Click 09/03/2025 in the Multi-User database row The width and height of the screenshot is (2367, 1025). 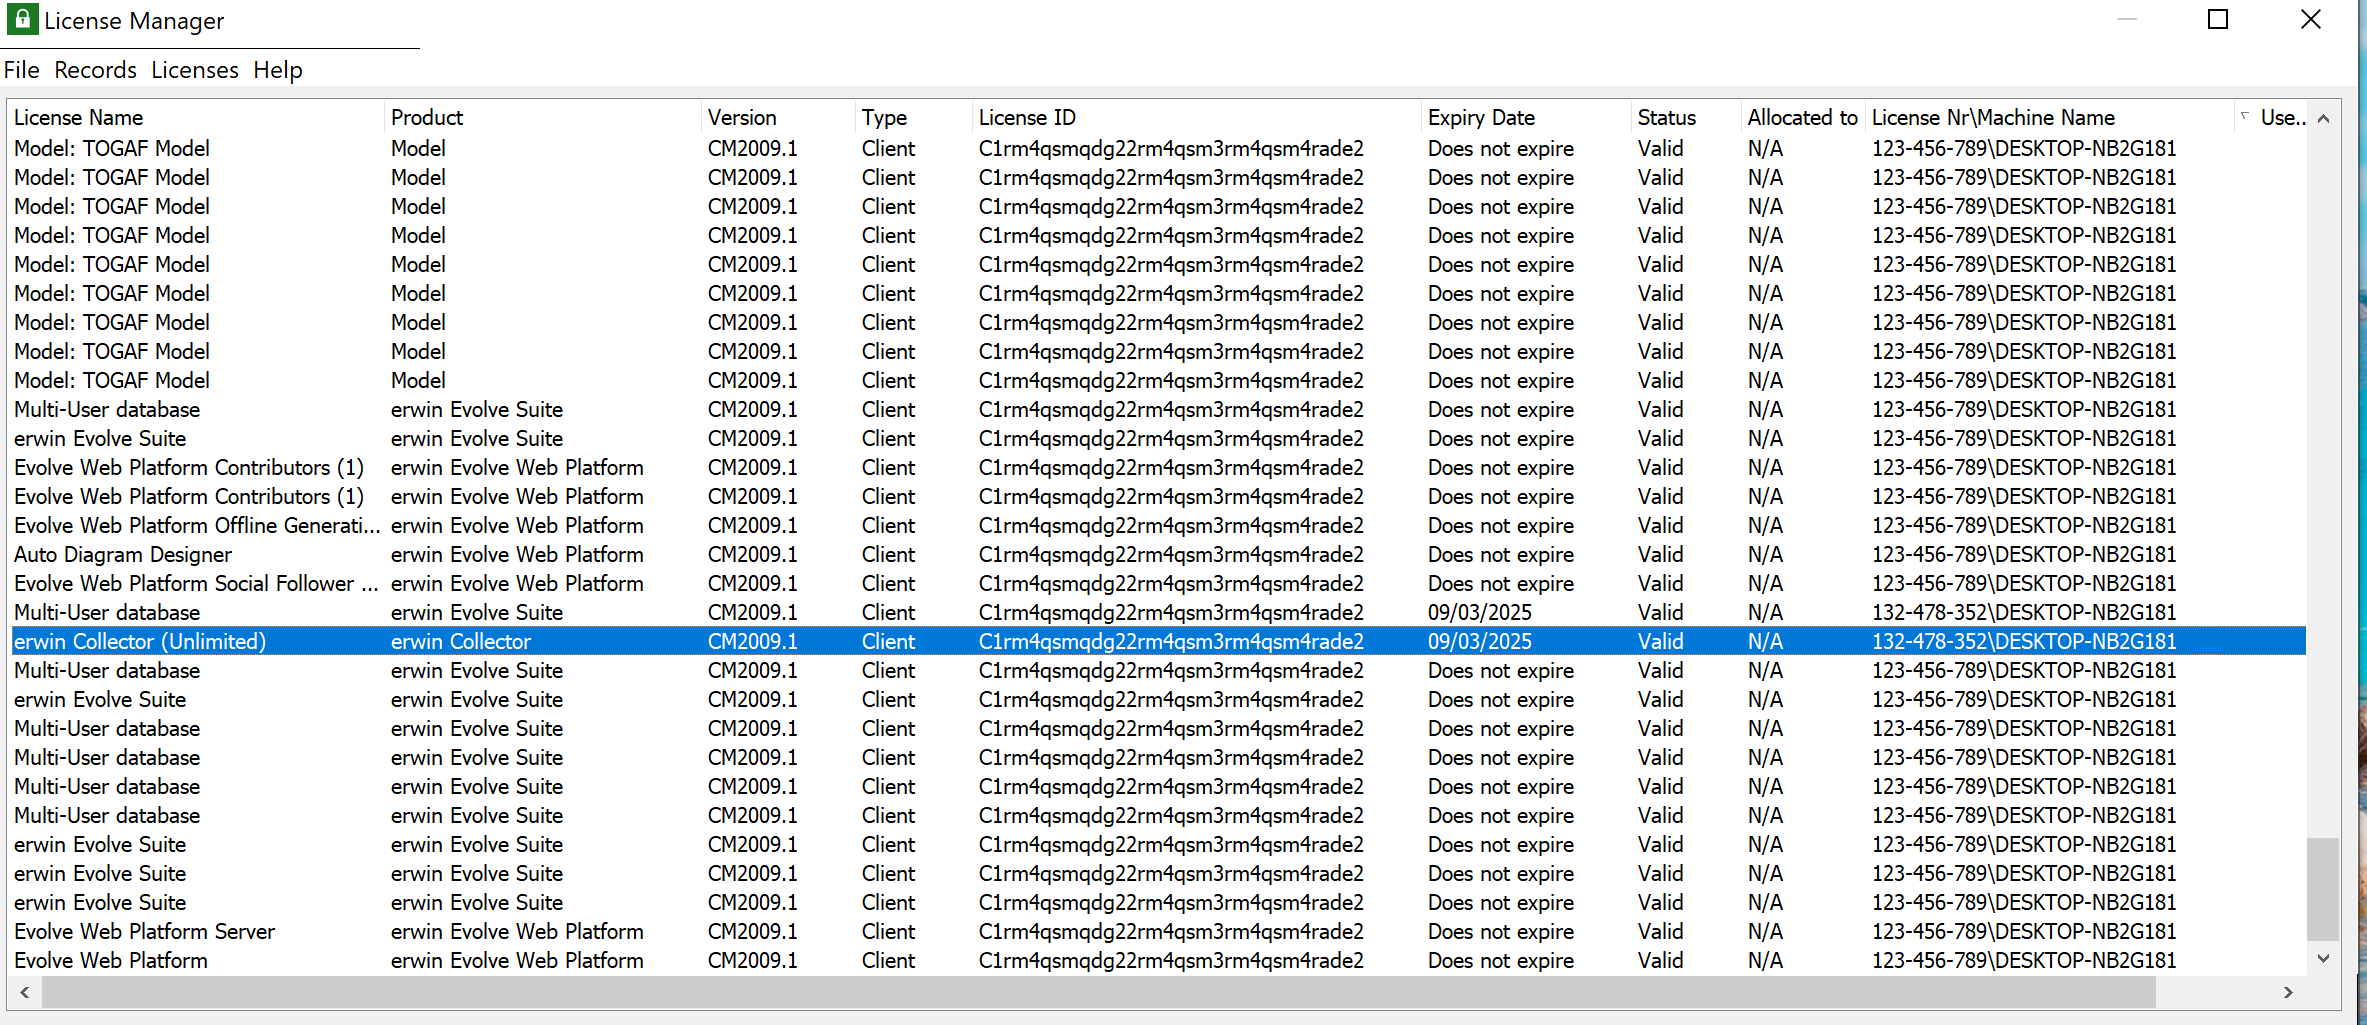1479,612
